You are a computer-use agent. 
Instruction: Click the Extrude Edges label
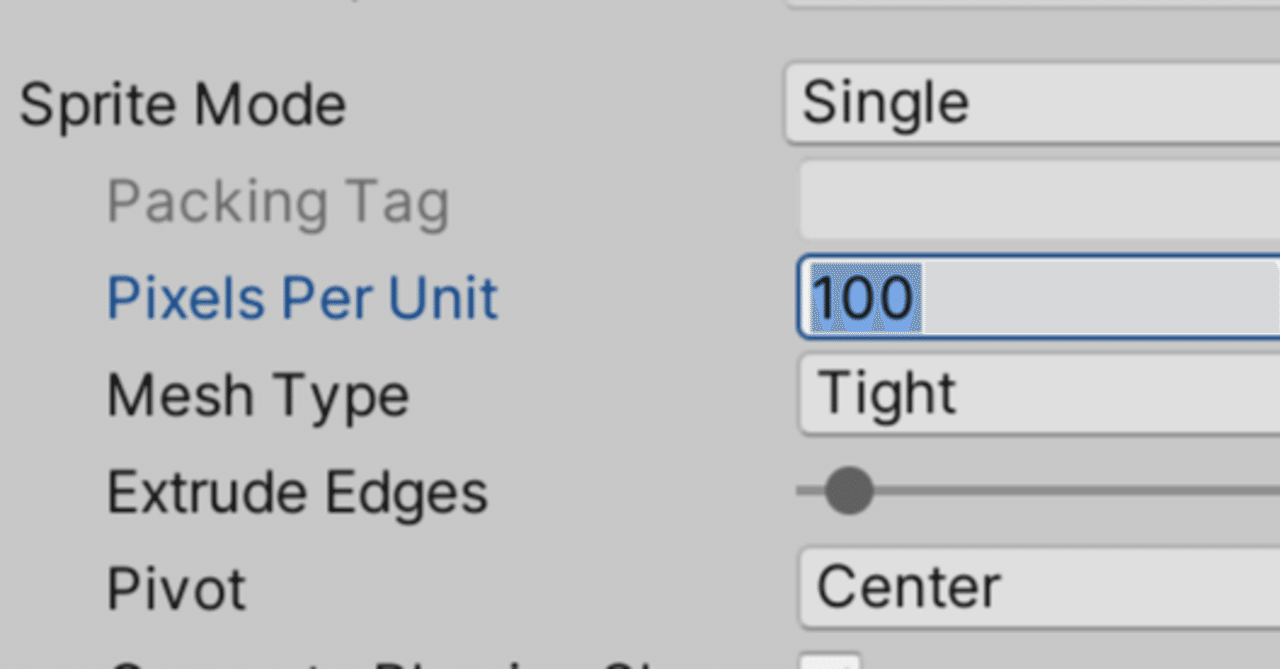[x=296, y=490]
